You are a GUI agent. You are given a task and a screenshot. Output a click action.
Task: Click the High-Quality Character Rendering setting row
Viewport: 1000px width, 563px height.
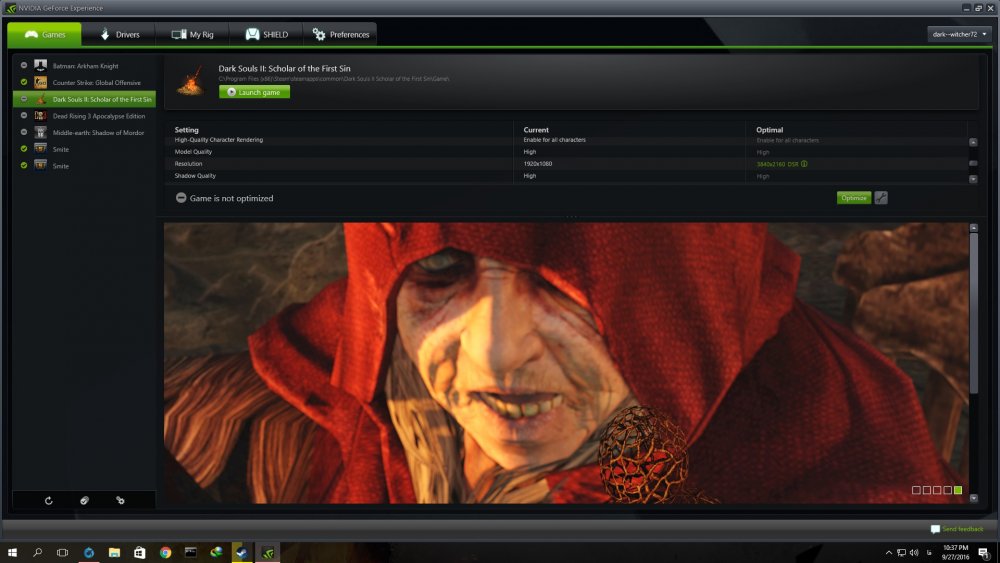point(566,140)
